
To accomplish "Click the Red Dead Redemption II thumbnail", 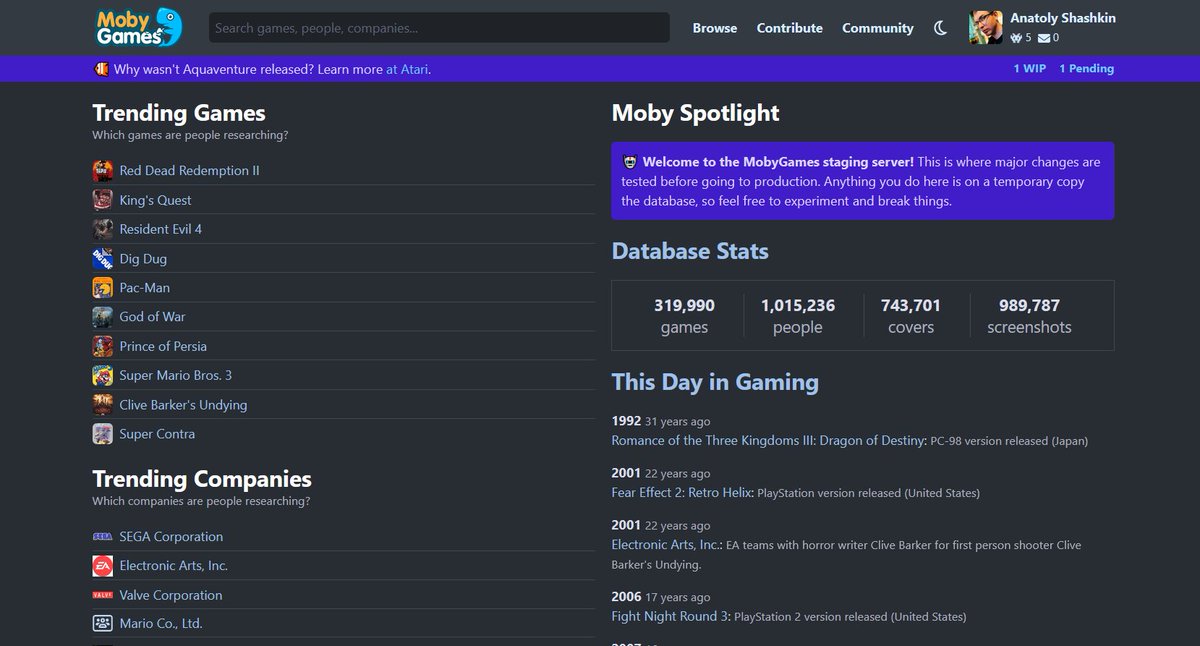I will 103,171.
